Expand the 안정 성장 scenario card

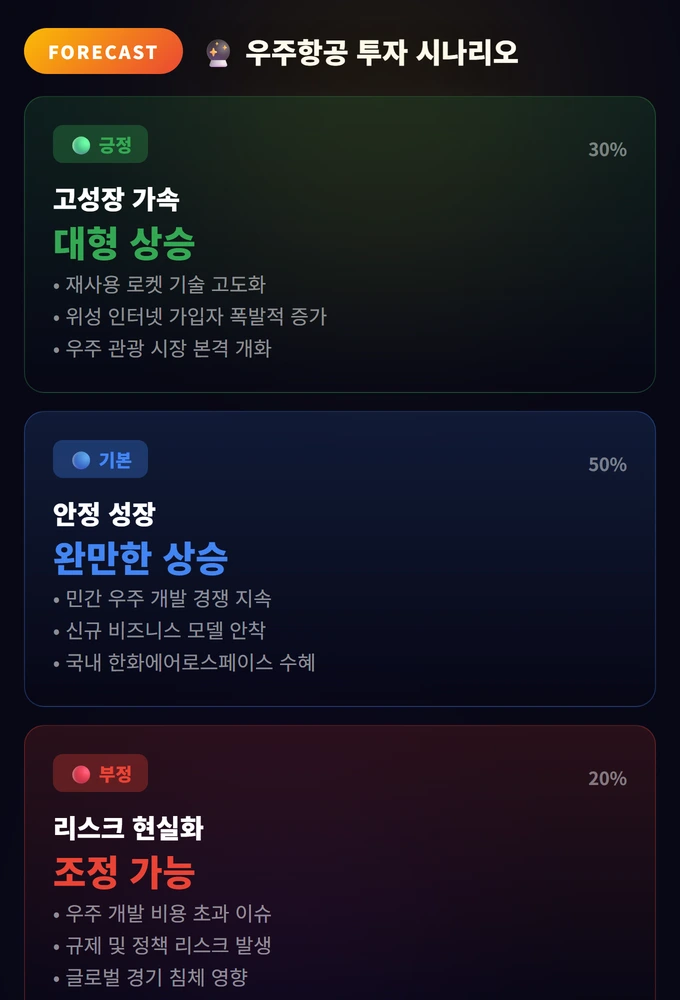coord(340,556)
